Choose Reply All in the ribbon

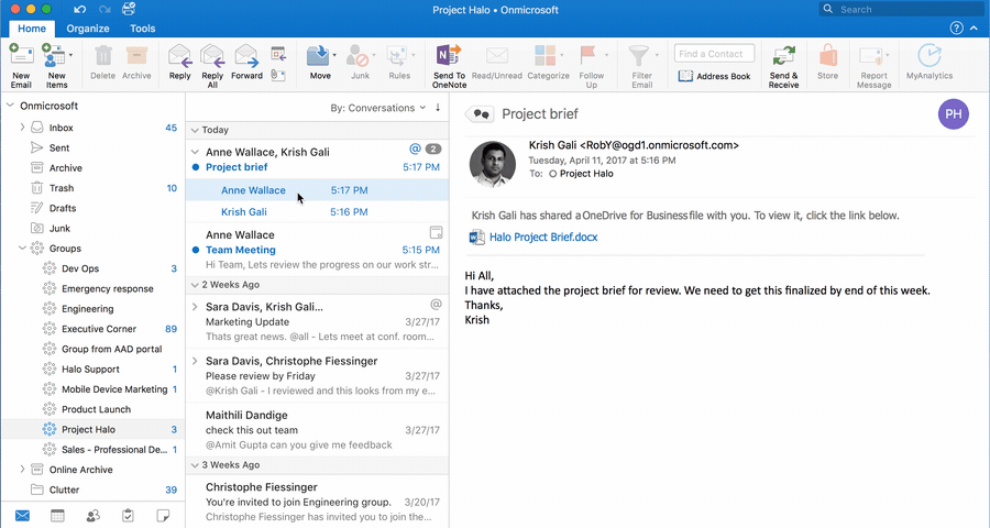tap(212, 66)
